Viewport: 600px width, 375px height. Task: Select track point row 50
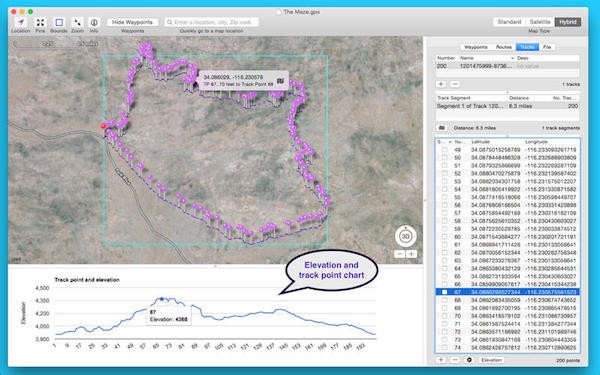pos(507,158)
